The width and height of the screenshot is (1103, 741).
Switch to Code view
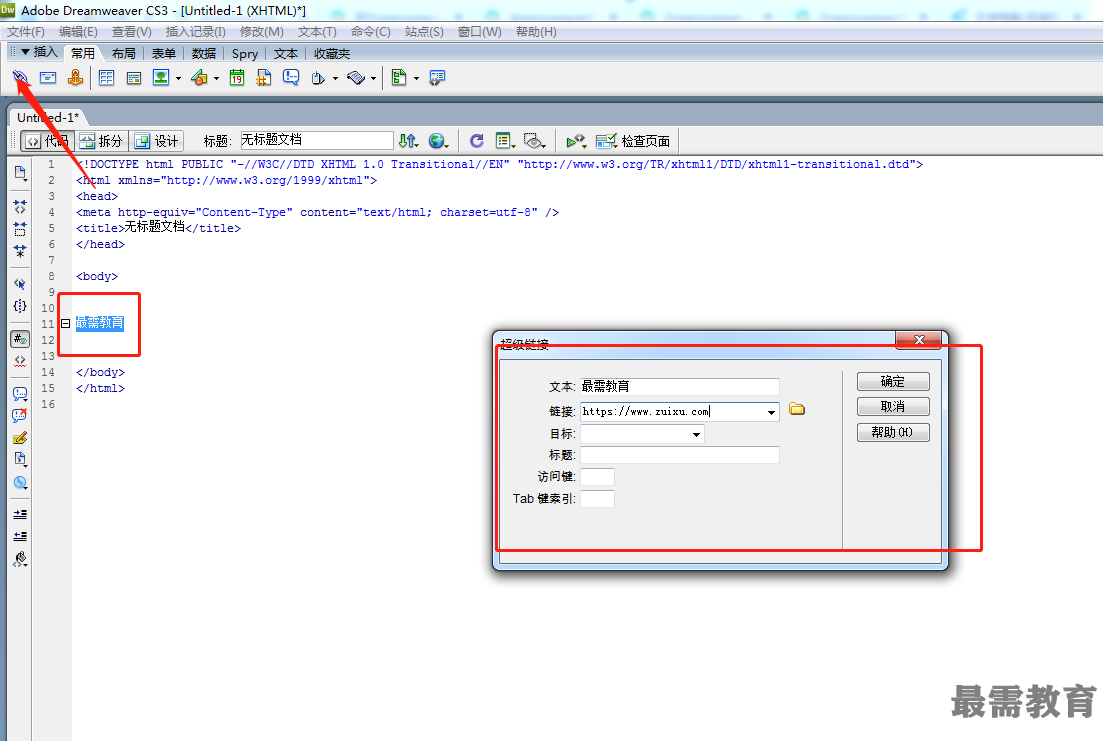pyautogui.click(x=46, y=141)
